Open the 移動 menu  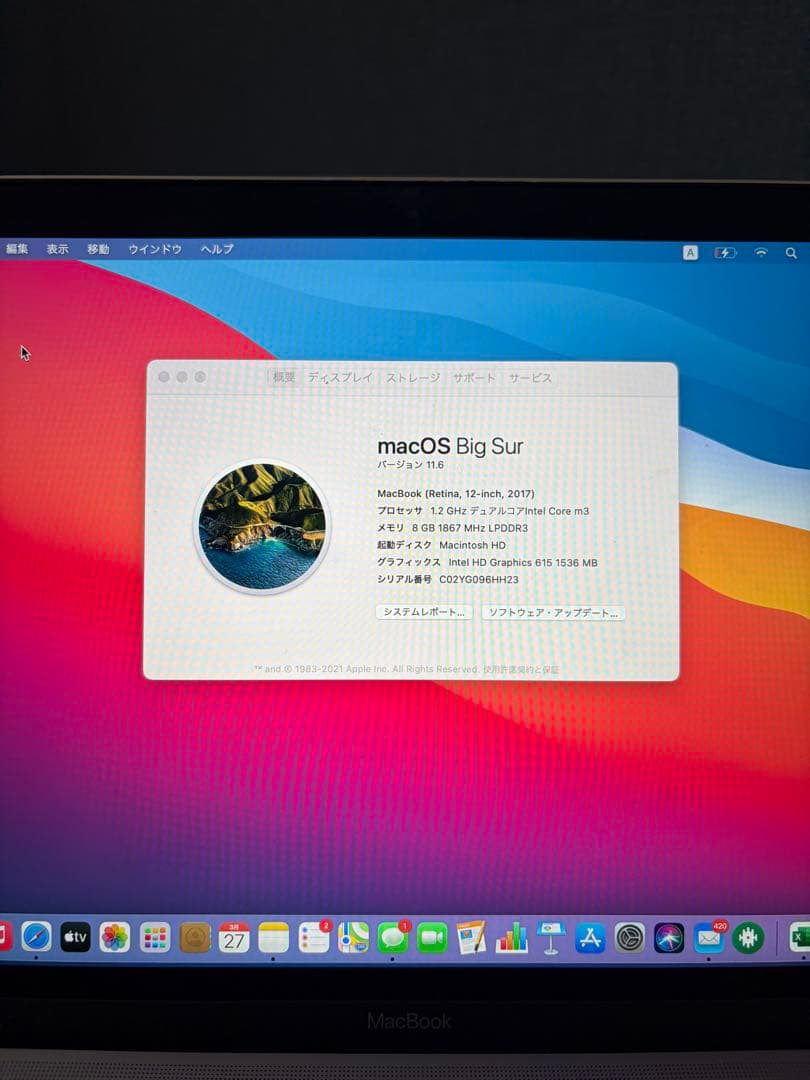(98, 249)
